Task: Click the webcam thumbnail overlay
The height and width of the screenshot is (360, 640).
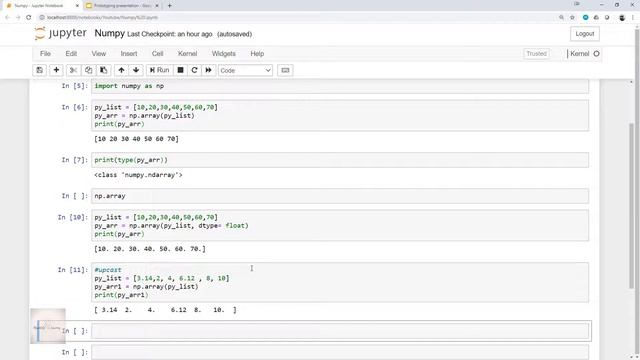Action: (48, 326)
